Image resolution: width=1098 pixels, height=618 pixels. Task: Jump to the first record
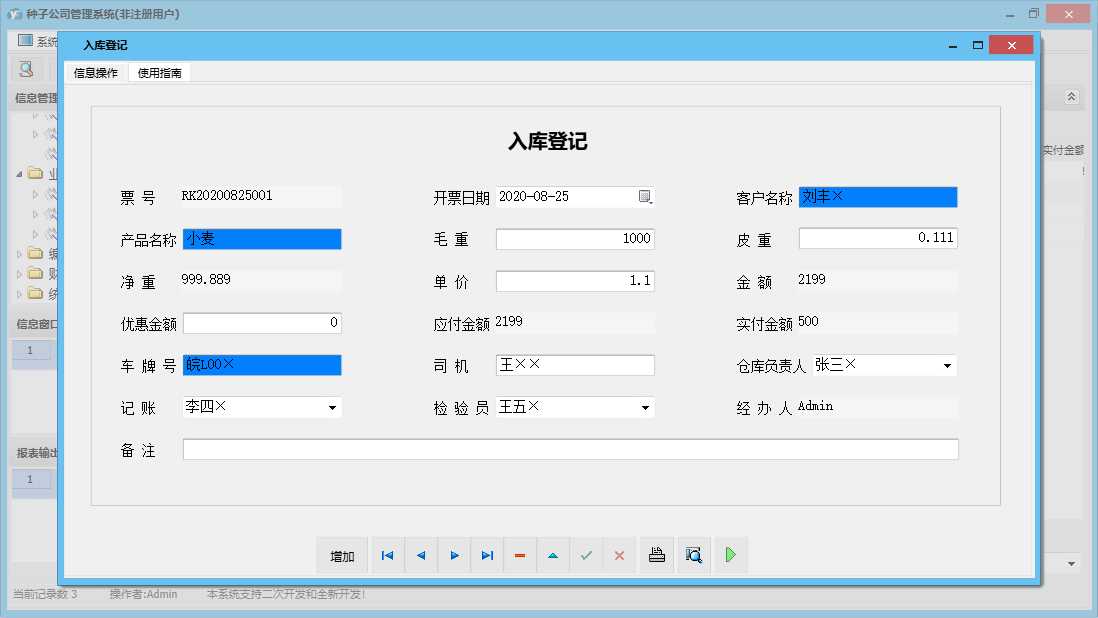point(387,555)
